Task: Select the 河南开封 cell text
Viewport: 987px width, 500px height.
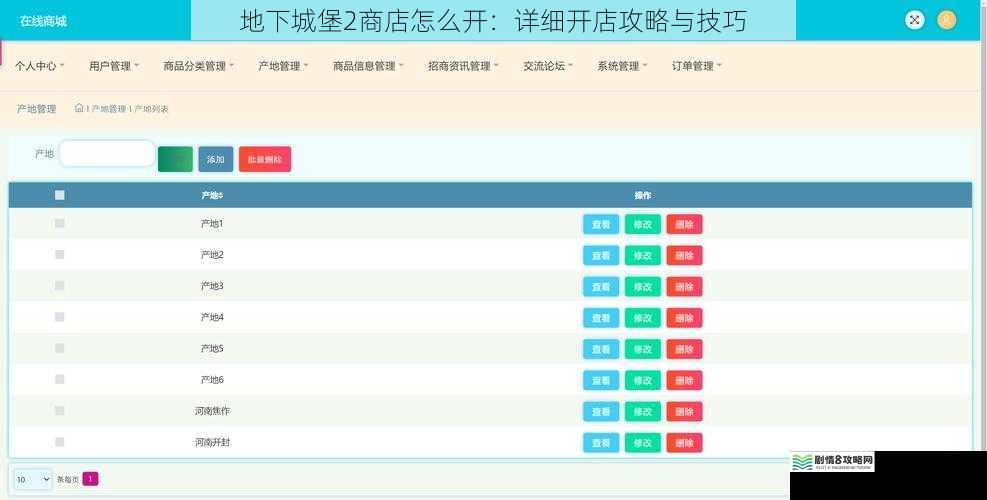Action: click(212, 443)
